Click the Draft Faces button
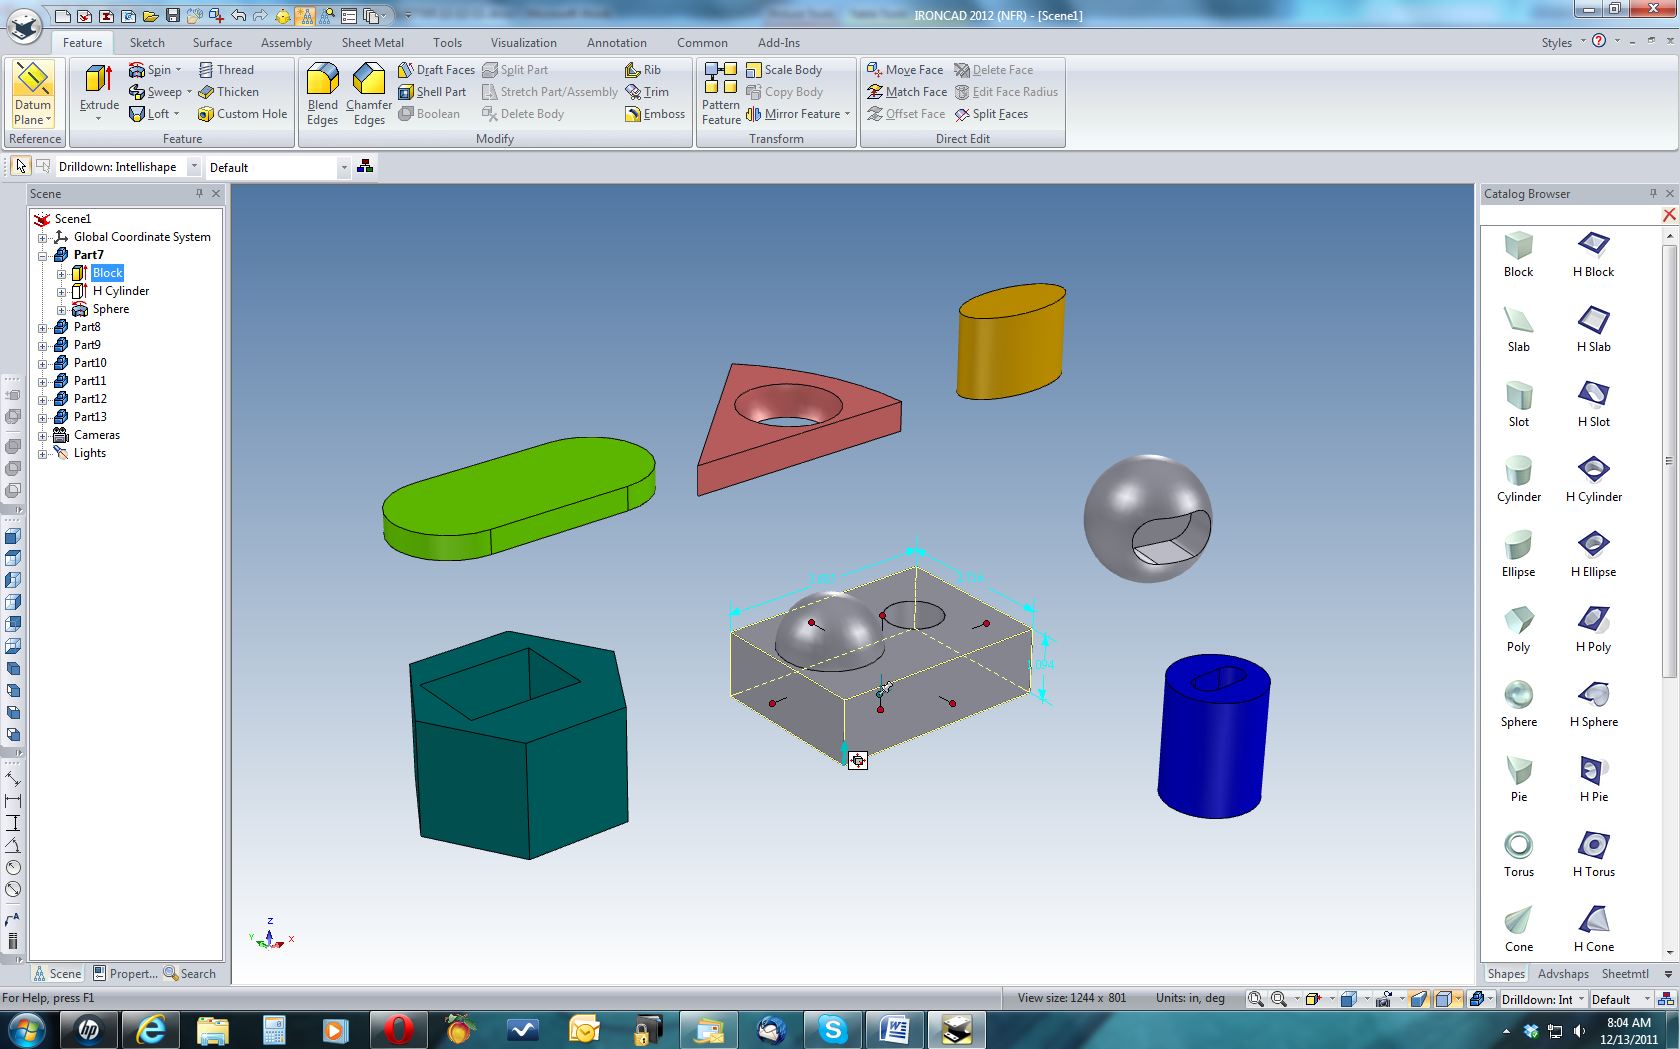 coord(436,70)
